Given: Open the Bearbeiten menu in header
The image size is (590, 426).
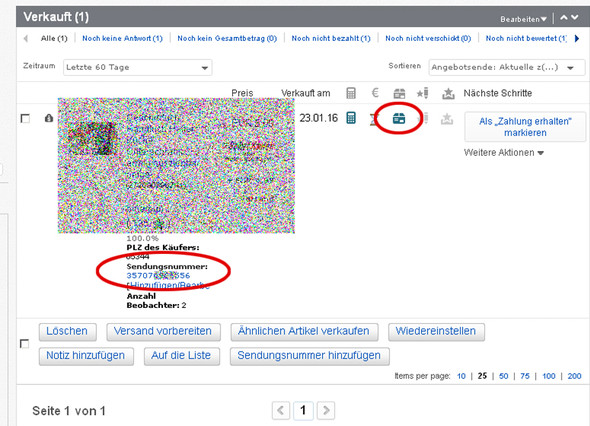Looking at the screenshot, I should (523, 19).
